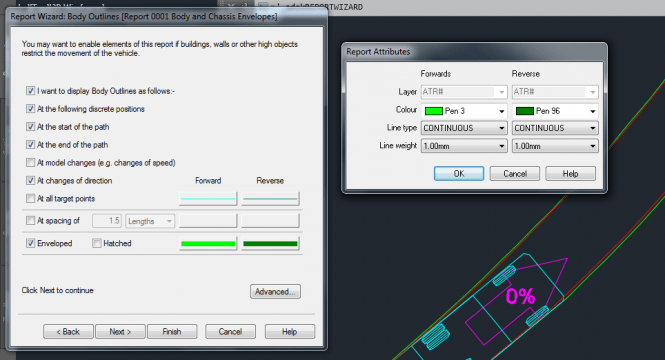The image size is (665, 360).
Task: Open Forwards Colour Pen 3 dropdown
Action: pyautogui.click(x=464, y=111)
